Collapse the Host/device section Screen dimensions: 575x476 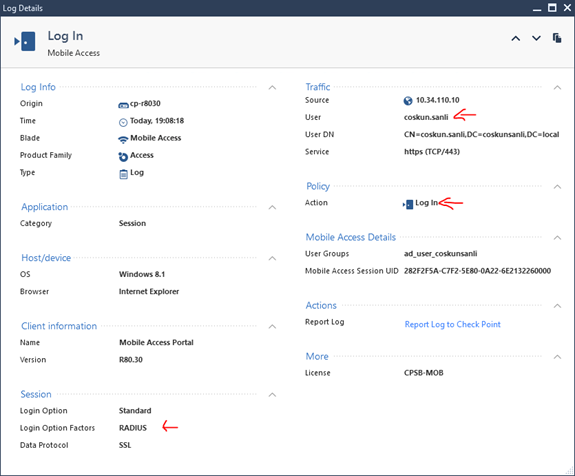(272, 258)
